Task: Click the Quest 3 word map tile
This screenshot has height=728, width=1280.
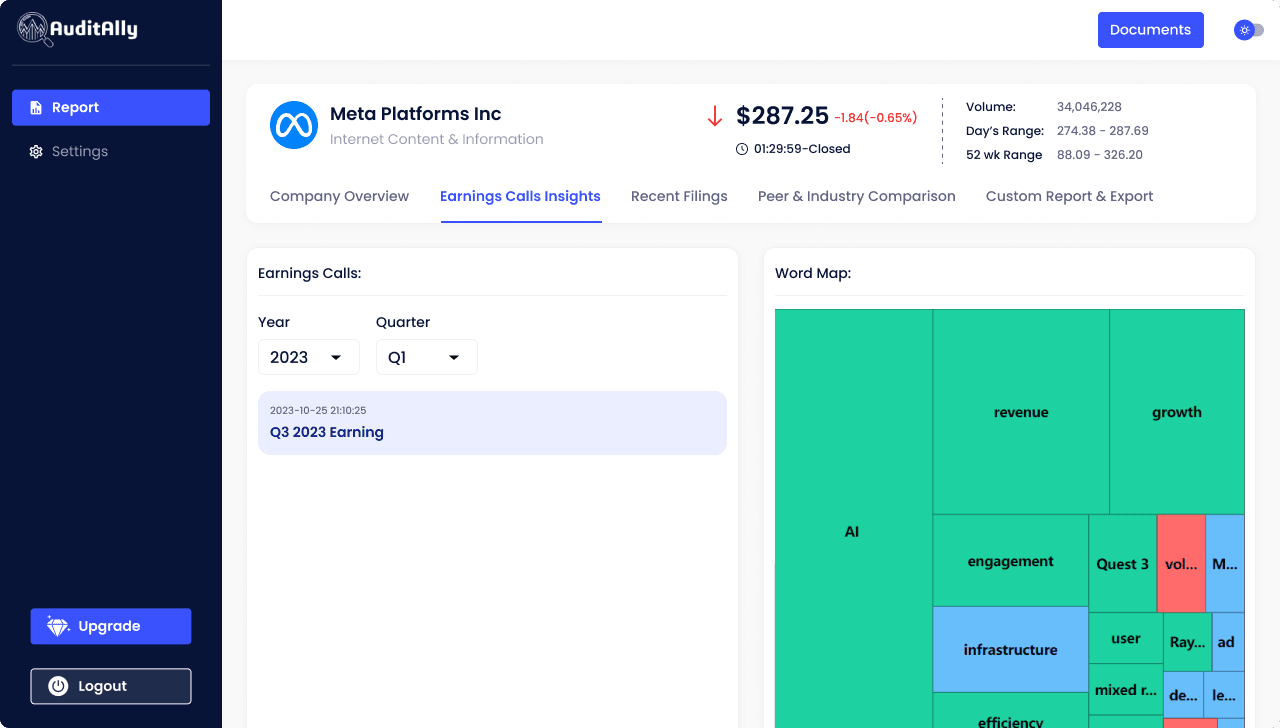Action: (x=1123, y=564)
